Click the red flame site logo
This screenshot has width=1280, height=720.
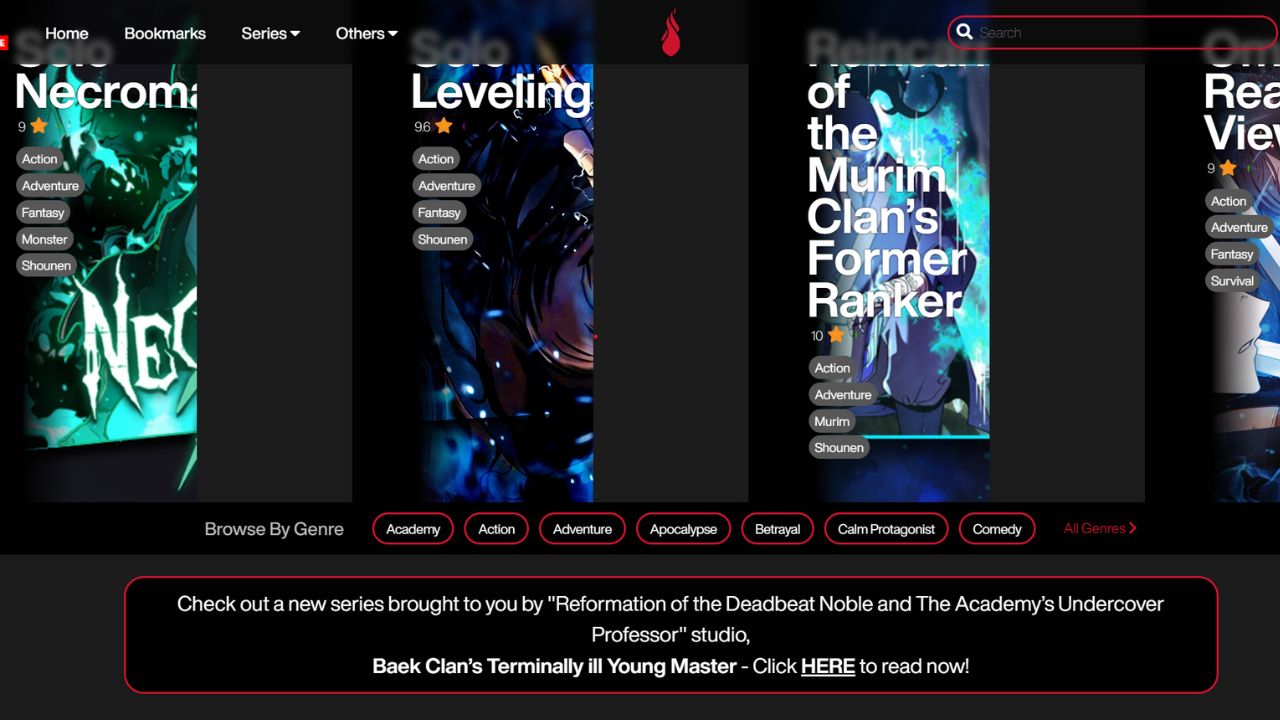(670, 33)
